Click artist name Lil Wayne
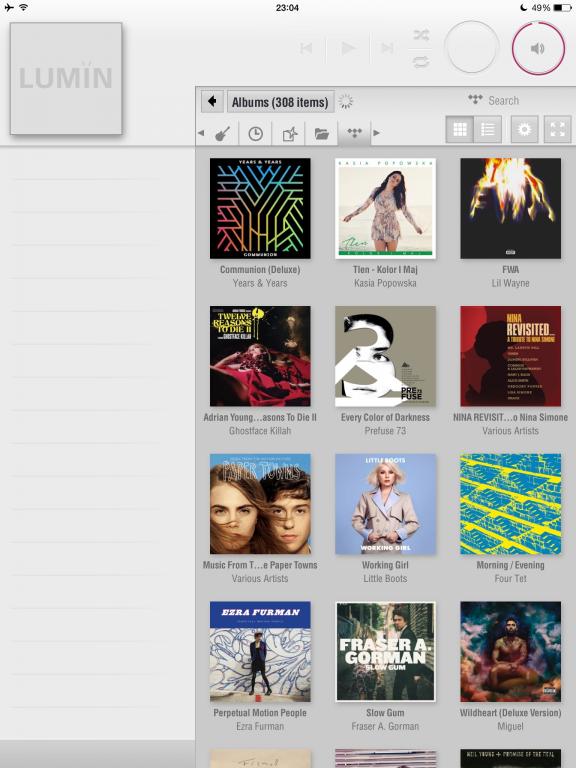The width and height of the screenshot is (576, 768). tap(510, 283)
